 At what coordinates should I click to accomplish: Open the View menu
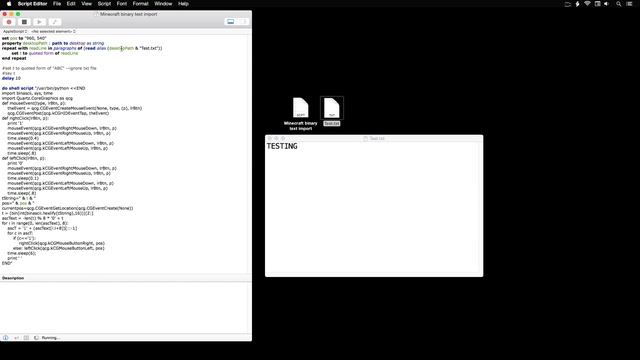pos(87,4)
